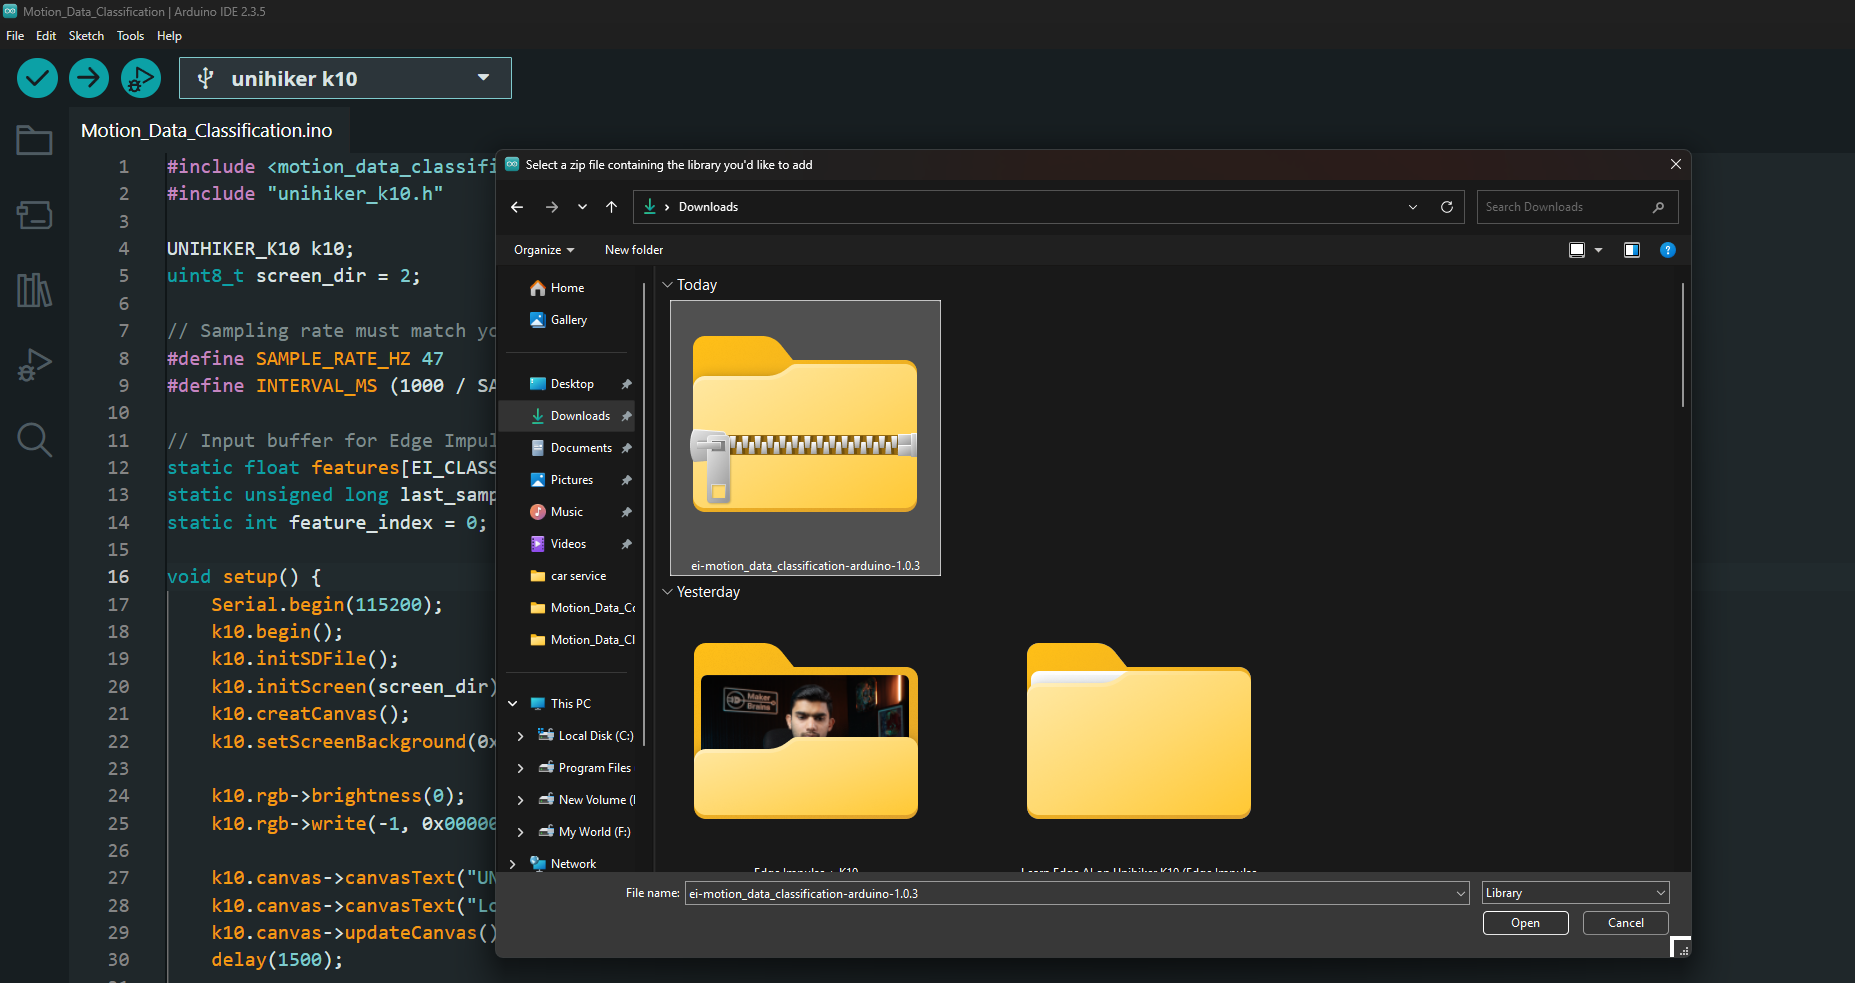The image size is (1855, 983).
Task: Open the Organize dropdown menu
Action: tap(543, 250)
